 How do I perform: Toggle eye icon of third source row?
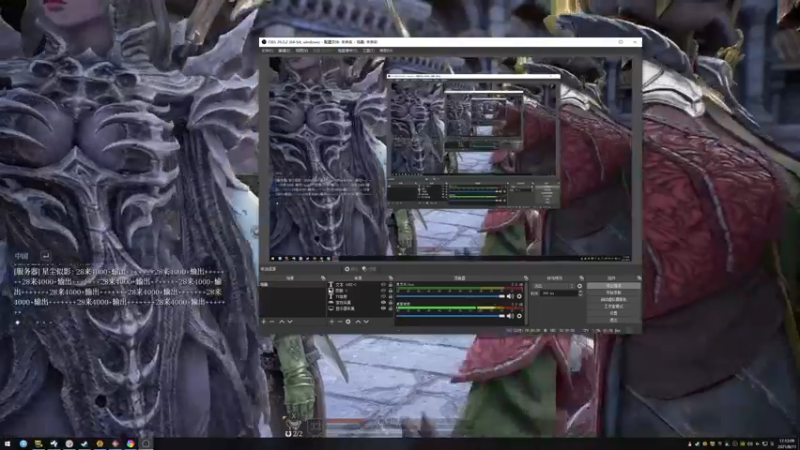click(x=383, y=296)
